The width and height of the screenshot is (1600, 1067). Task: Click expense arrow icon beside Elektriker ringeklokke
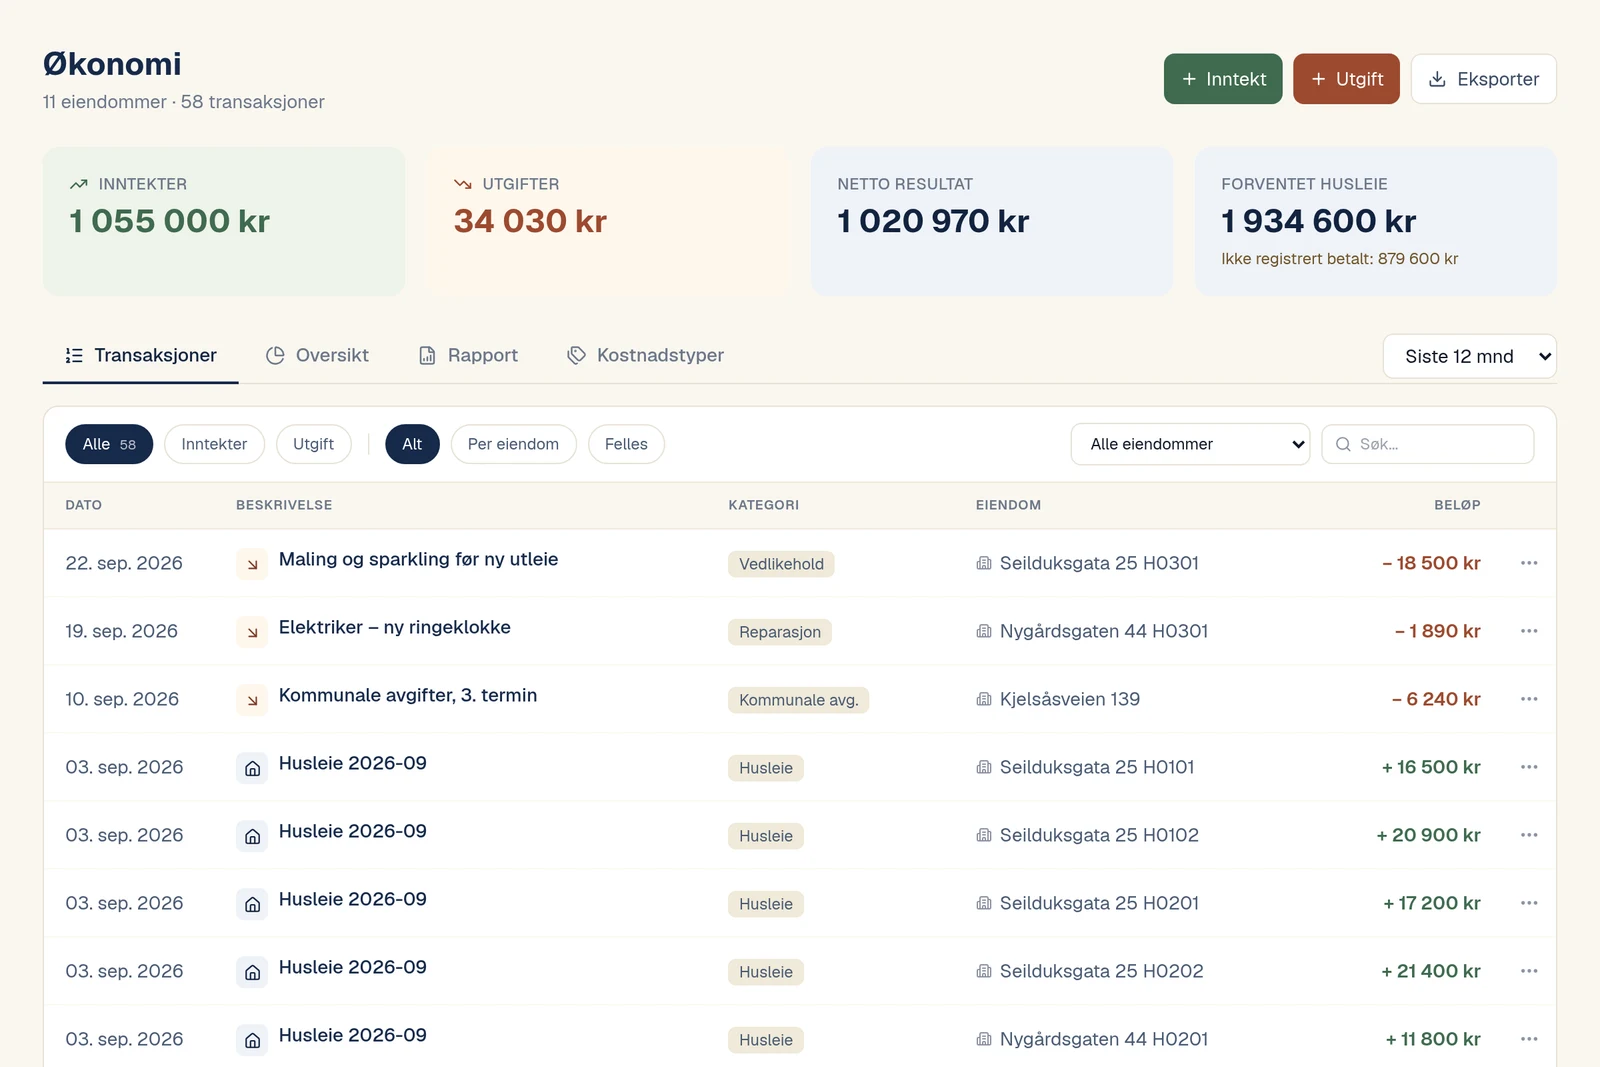coord(252,632)
